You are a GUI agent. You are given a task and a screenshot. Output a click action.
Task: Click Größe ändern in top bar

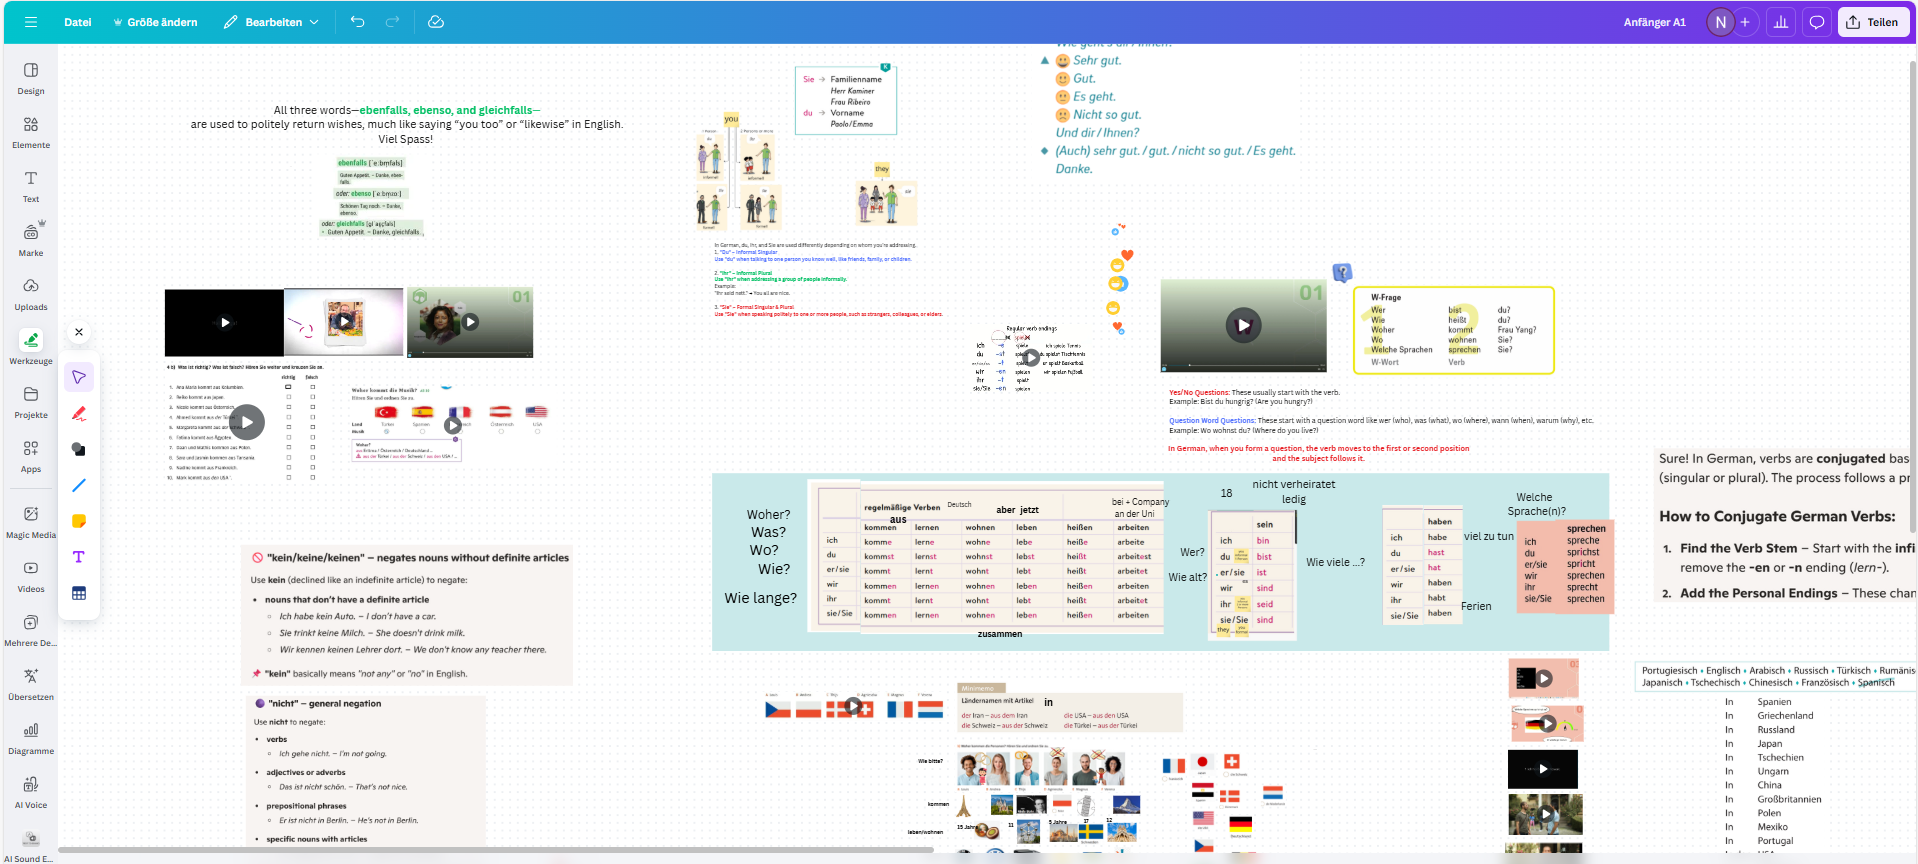(155, 22)
